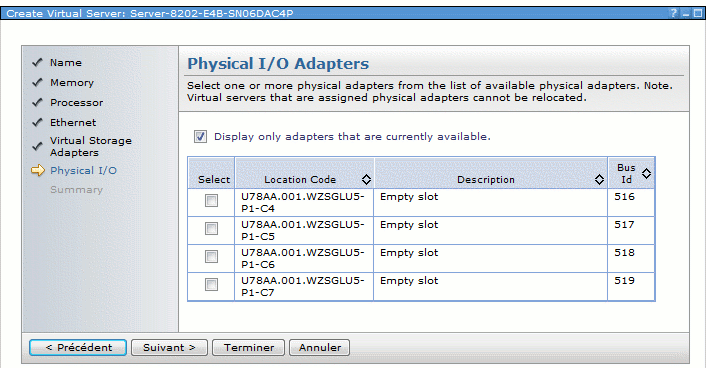Select the adapter slot P1-C5 checkbox
Screen dimensions: 706x368
211,228
